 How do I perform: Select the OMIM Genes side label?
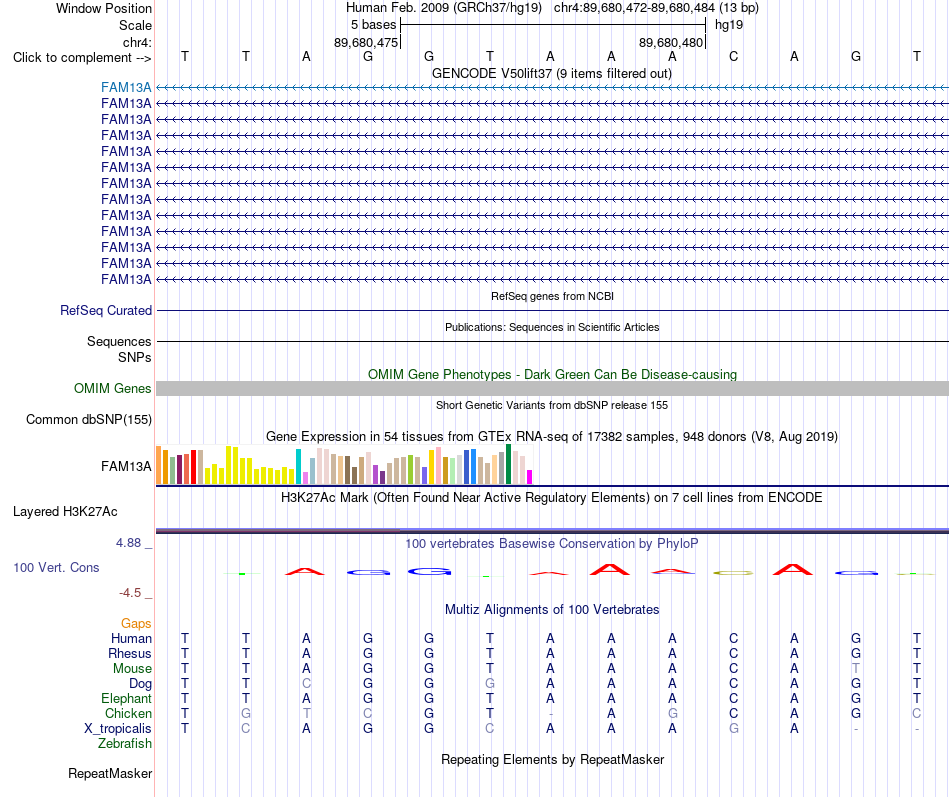point(112,388)
